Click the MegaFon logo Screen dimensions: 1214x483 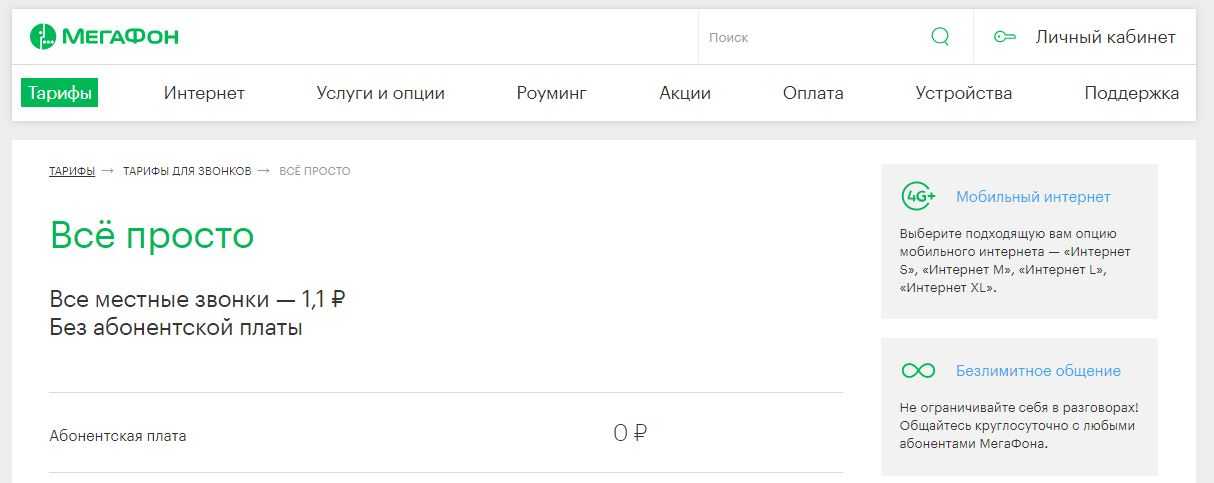click(105, 38)
